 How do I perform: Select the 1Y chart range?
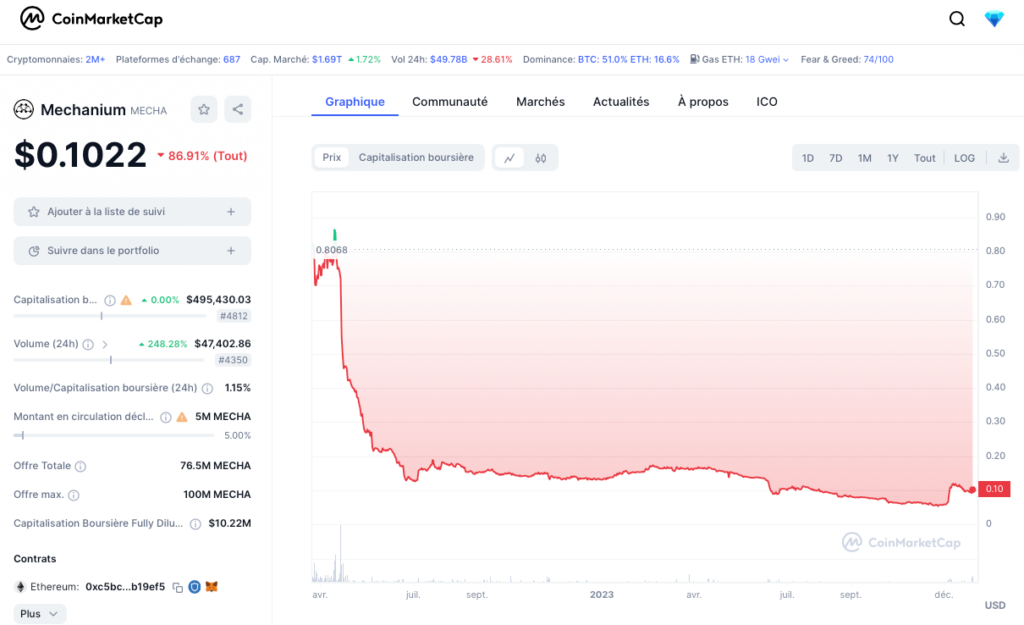pos(892,157)
